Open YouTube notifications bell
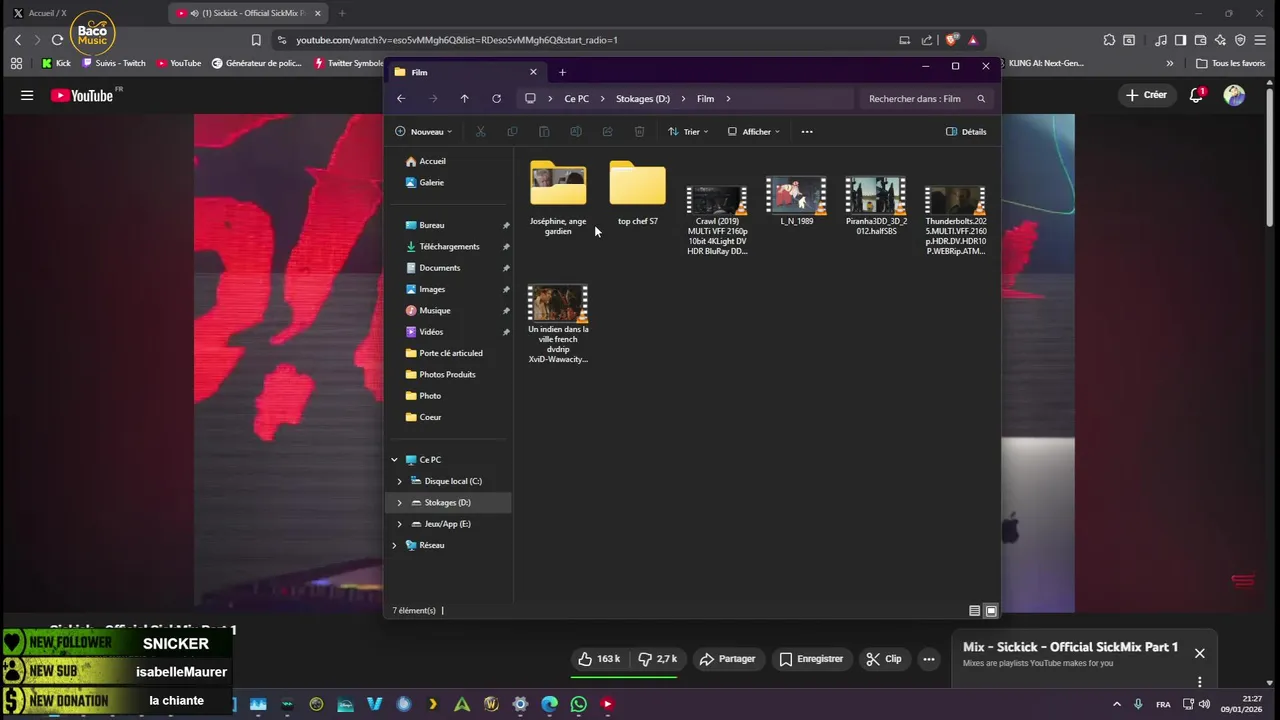Screen dimensions: 1280x720 point(1196,95)
